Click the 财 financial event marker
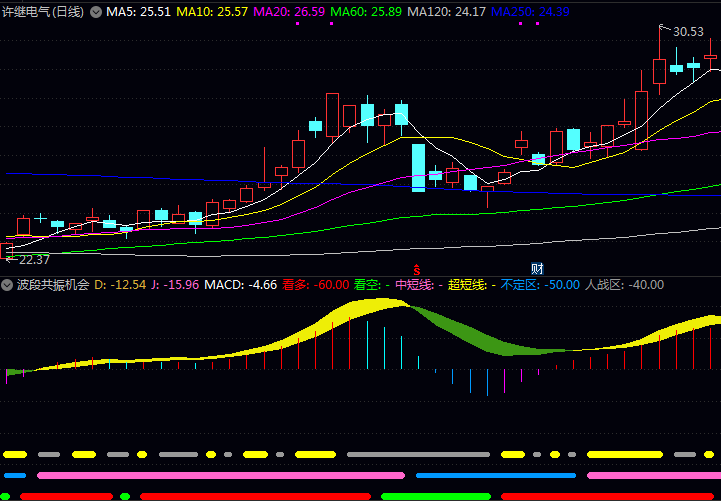This screenshot has width=721, height=501. click(x=537, y=268)
